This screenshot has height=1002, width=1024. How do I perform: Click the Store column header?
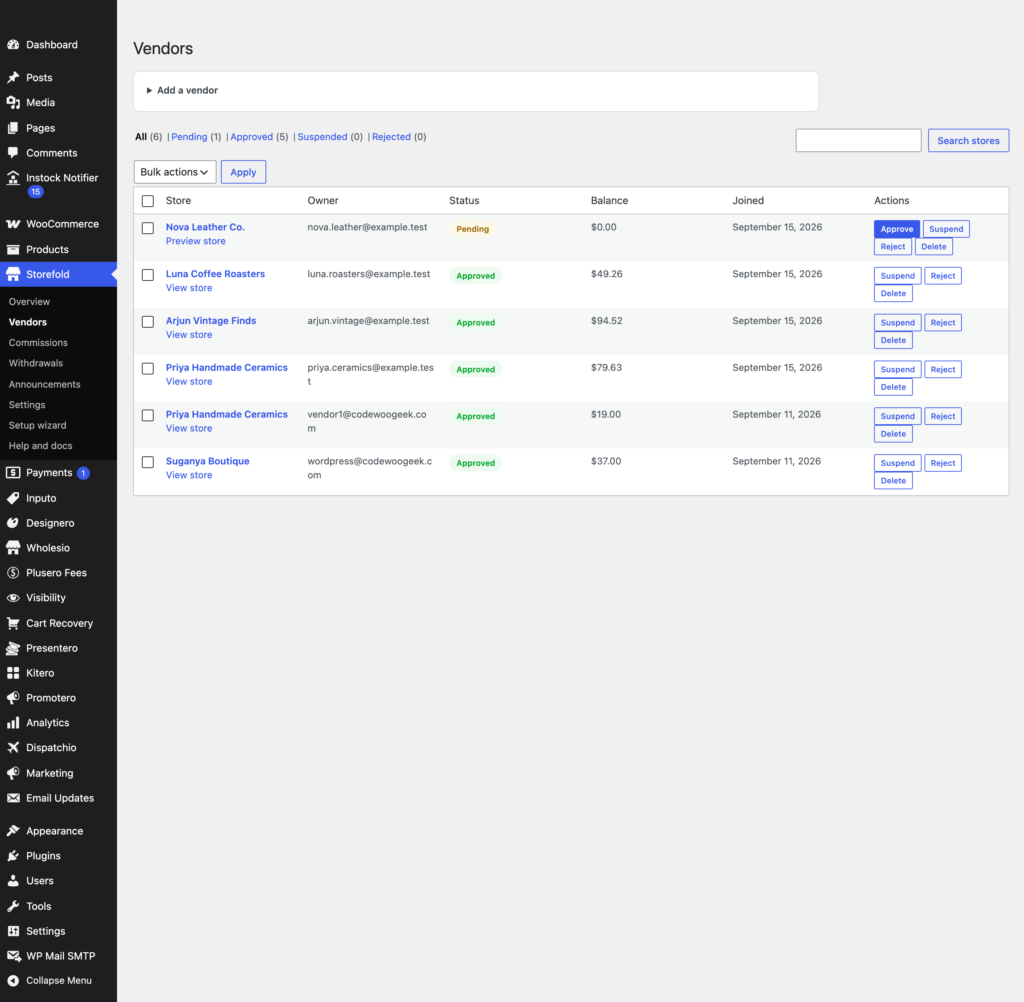pos(178,201)
